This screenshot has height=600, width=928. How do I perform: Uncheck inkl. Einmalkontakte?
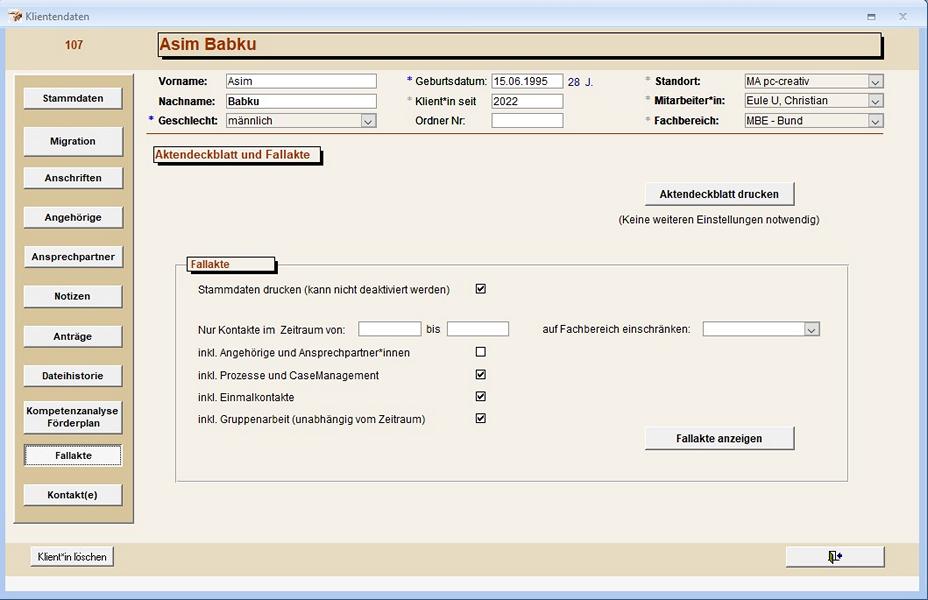pyautogui.click(x=480, y=396)
